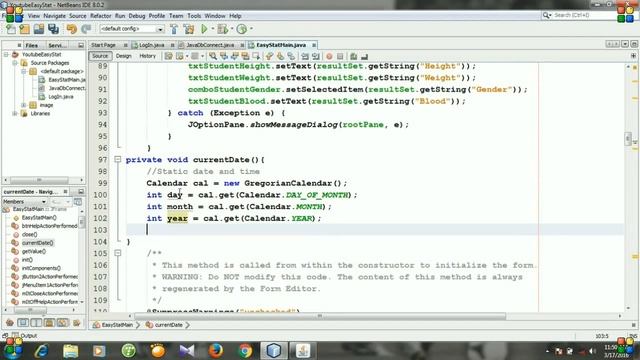The width and height of the screenshot is (640, 360).
Task: Switch editor to Design view
Action: pos(124,56)
